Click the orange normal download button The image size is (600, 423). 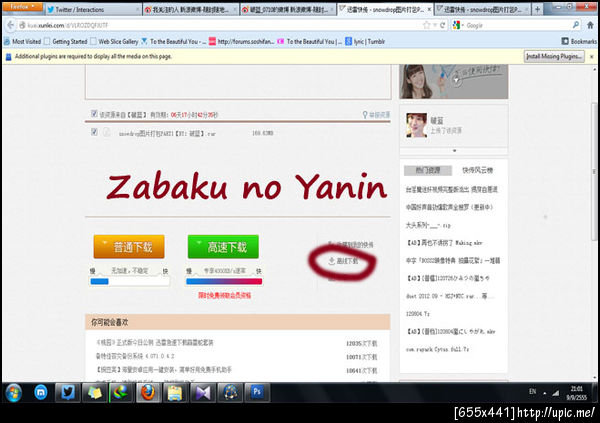129,247
